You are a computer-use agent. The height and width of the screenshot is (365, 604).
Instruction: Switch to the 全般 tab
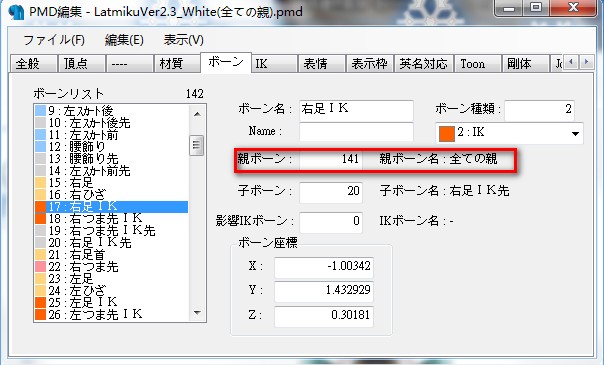tap(34, 64)
